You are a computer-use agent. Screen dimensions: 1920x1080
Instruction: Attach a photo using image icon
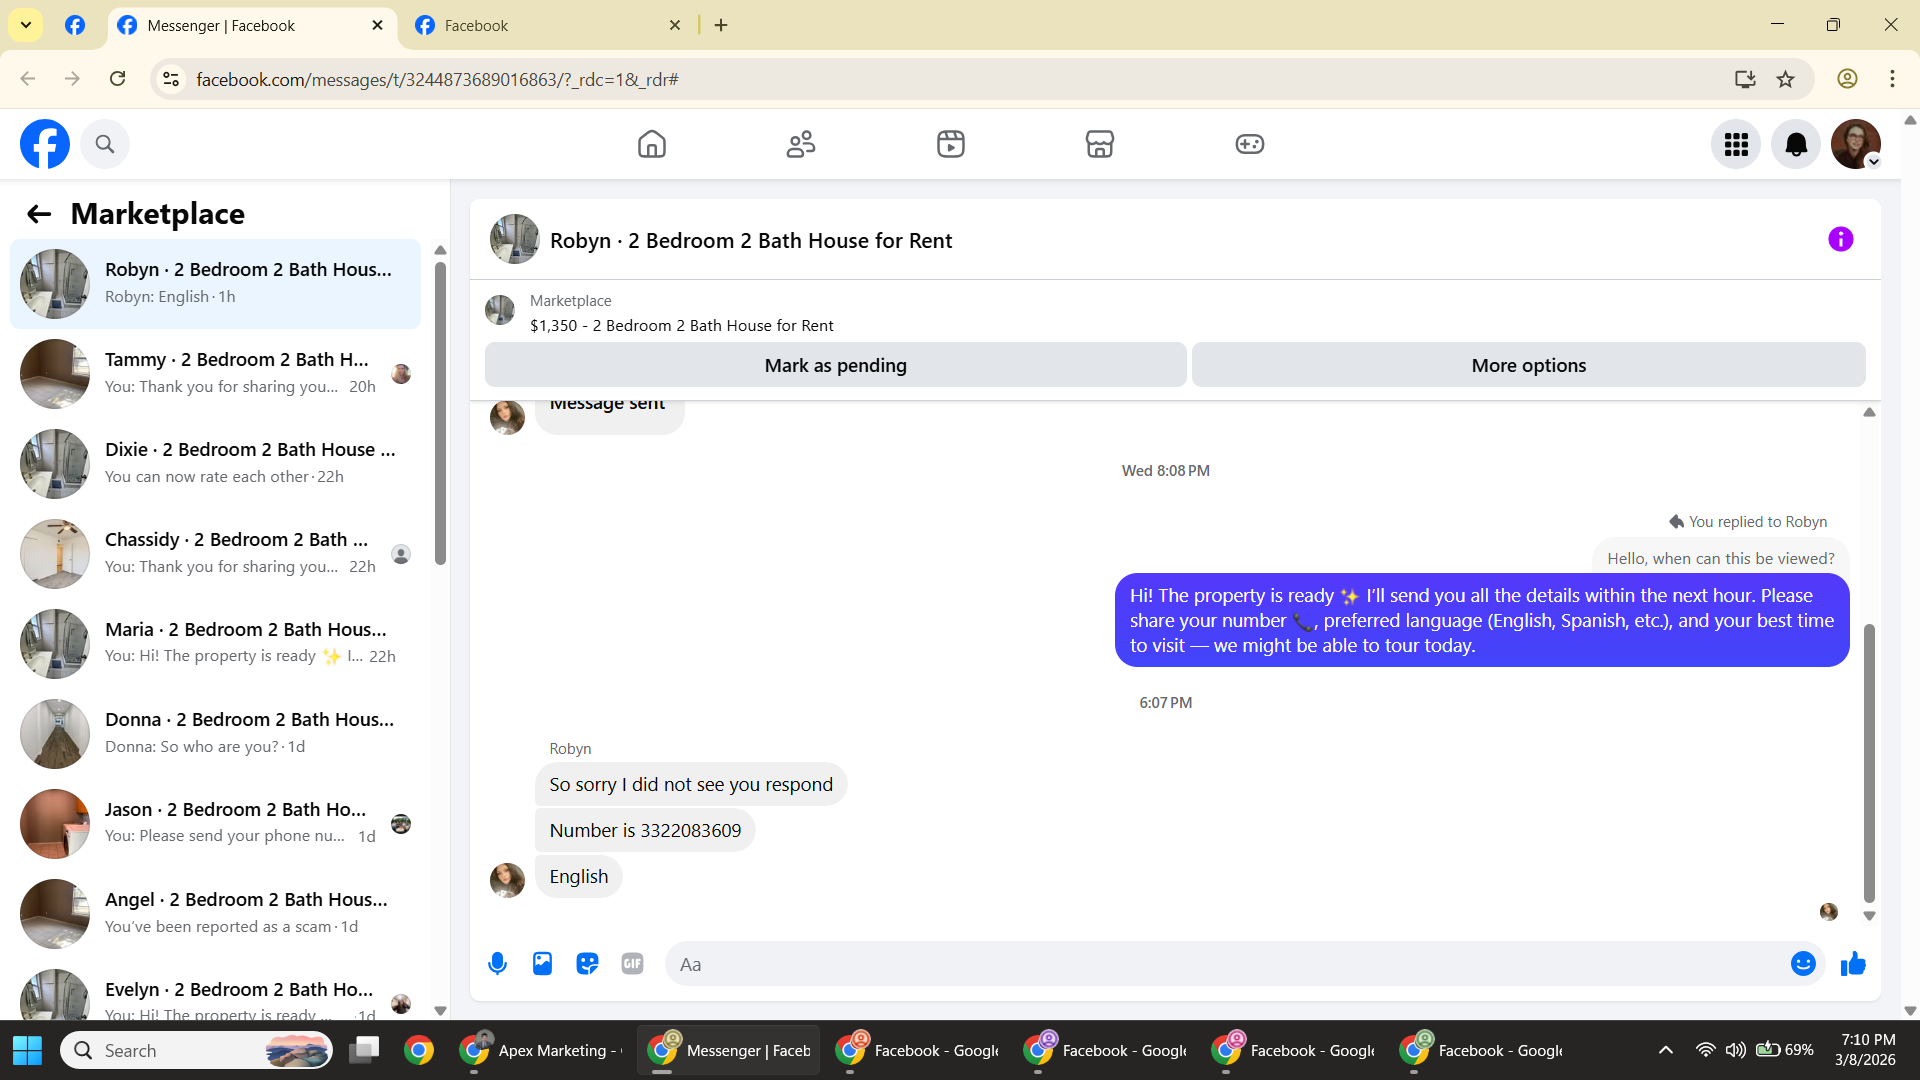[x=542, y=964]
